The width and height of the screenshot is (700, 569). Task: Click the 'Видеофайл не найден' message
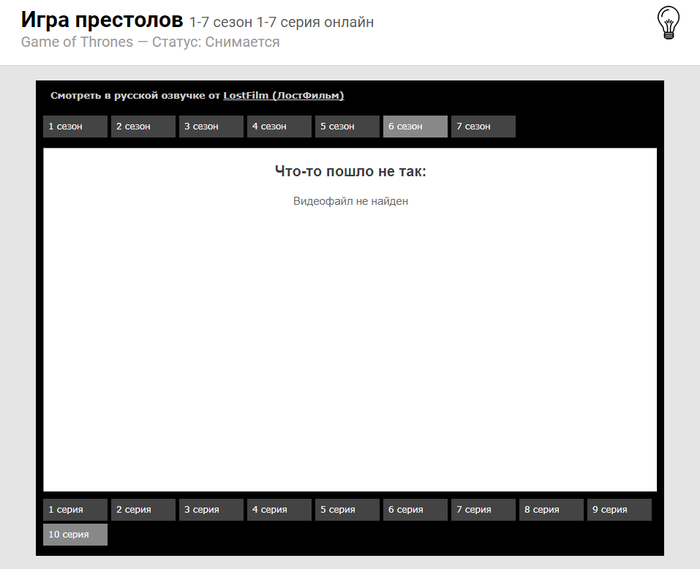click(x=350, y=201)
